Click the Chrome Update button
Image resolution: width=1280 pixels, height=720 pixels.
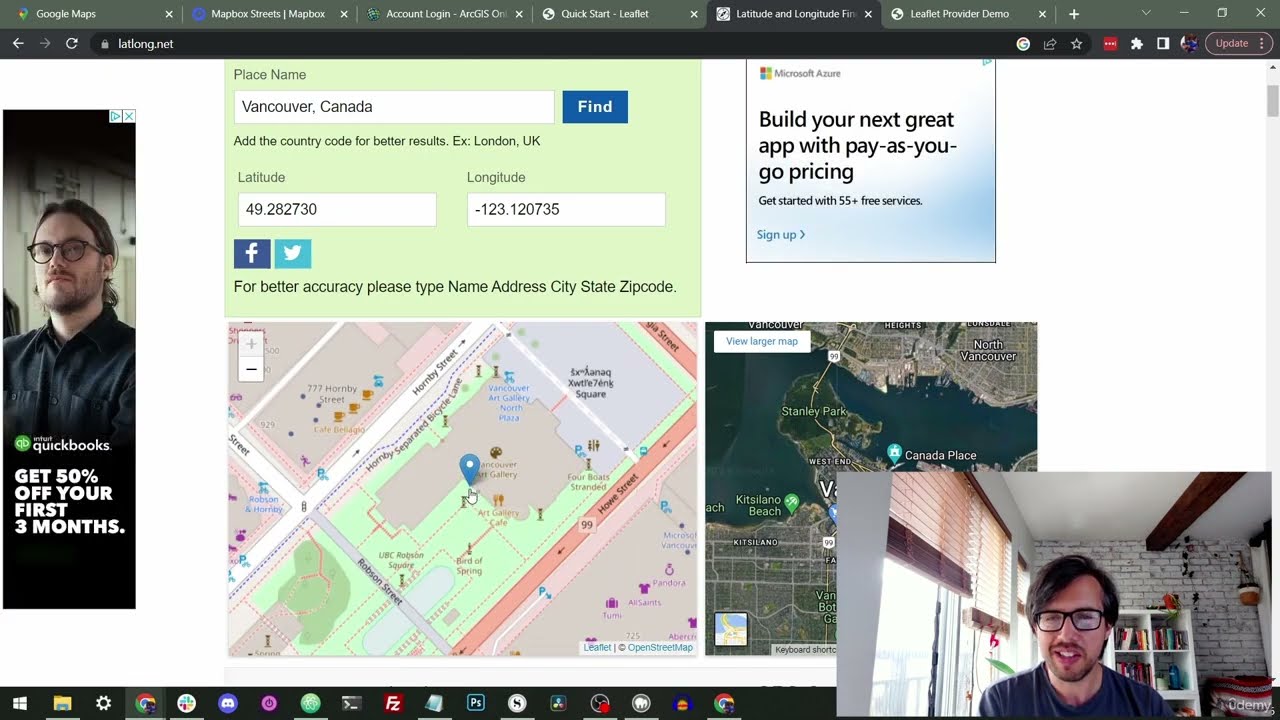[x=1231, y=44]
